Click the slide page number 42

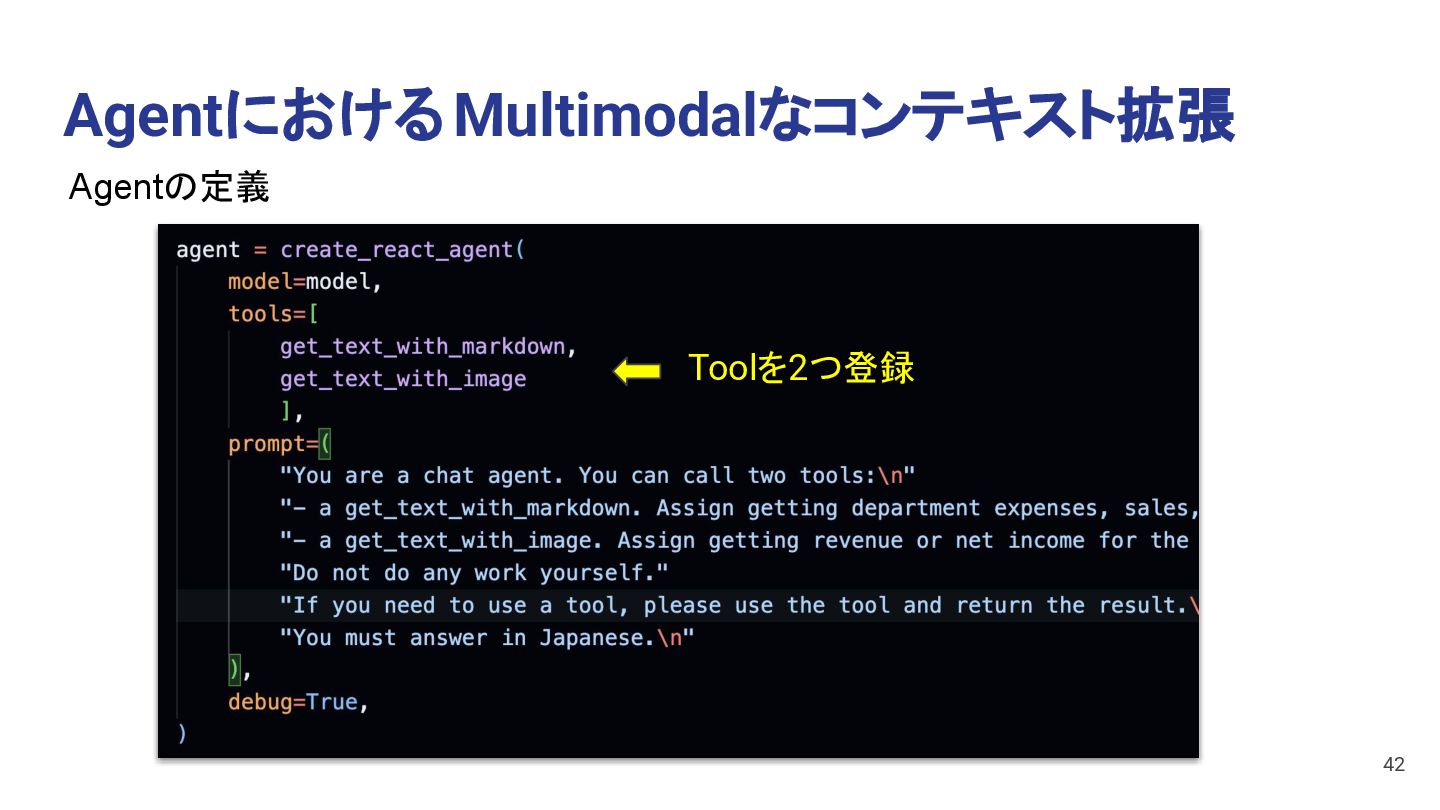(x=1394, y=765)
